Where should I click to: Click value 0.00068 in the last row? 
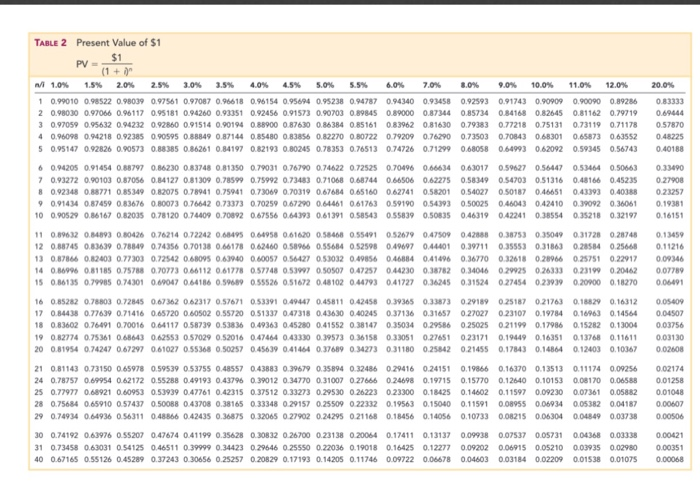coord(670,459)
